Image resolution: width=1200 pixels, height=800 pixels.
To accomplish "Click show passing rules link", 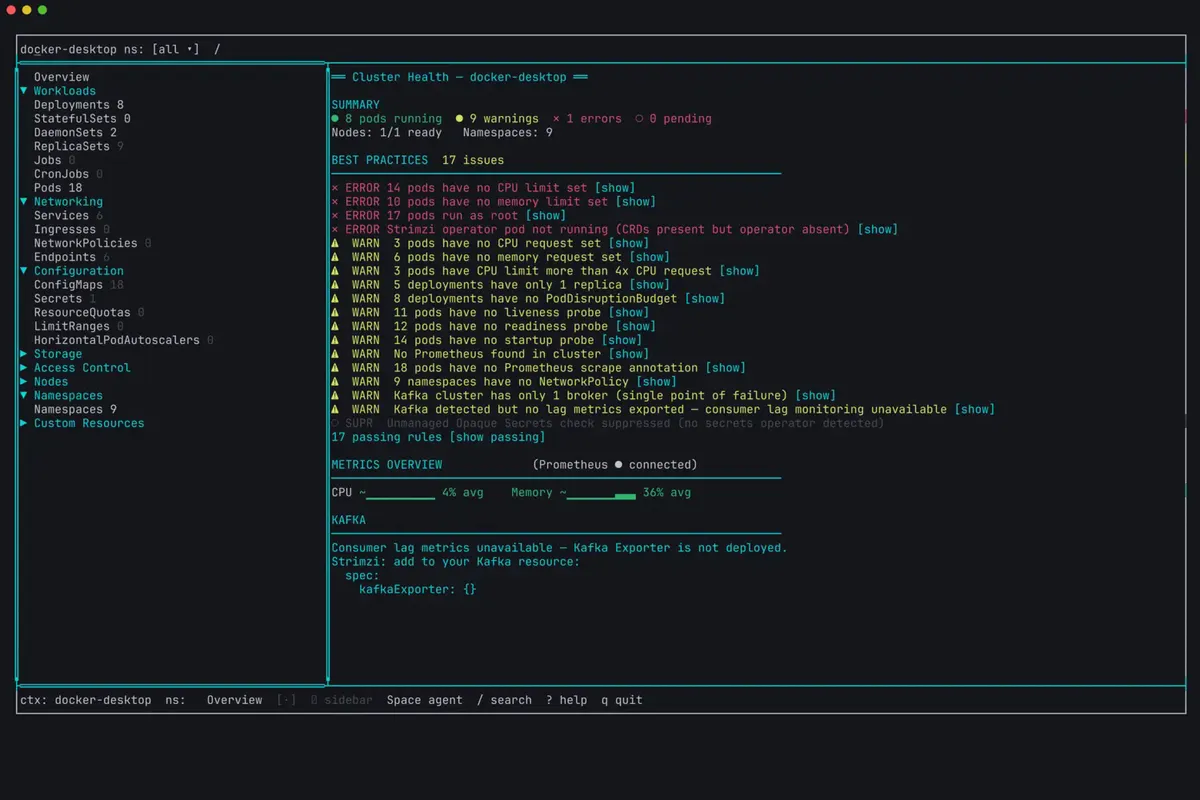I will pyautogui.click(x=497, y=437).
